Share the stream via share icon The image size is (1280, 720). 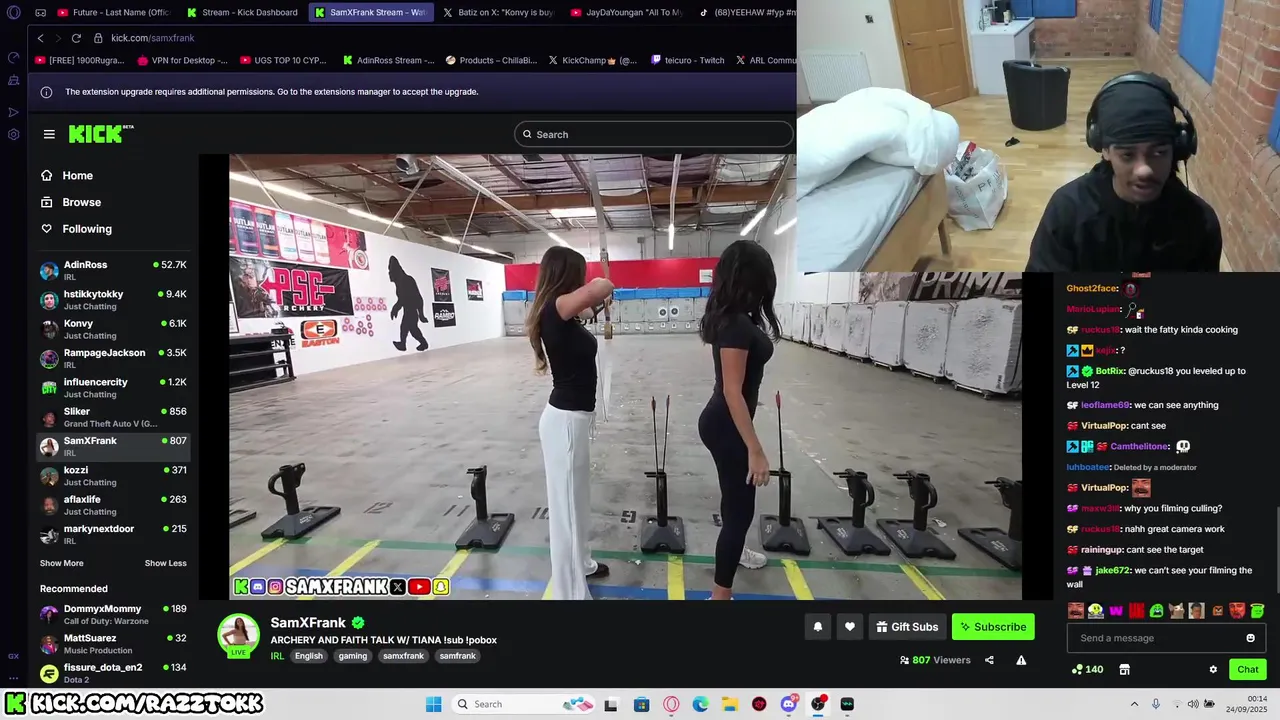coord(989,660)
